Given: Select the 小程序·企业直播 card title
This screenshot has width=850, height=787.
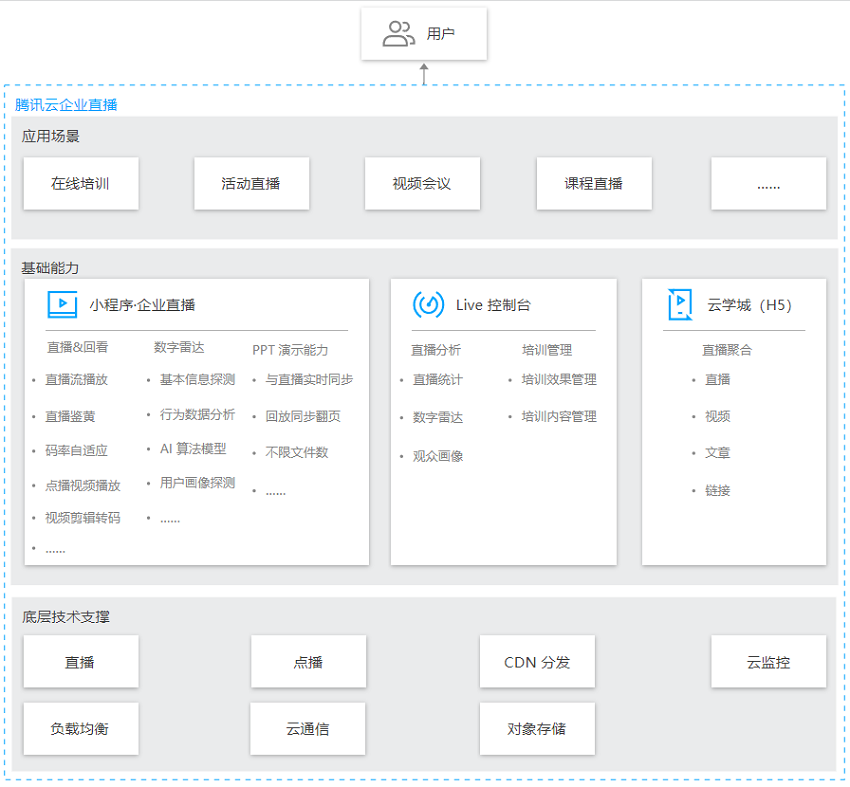Looking at the screenshot, I should [x=142, y=305].
